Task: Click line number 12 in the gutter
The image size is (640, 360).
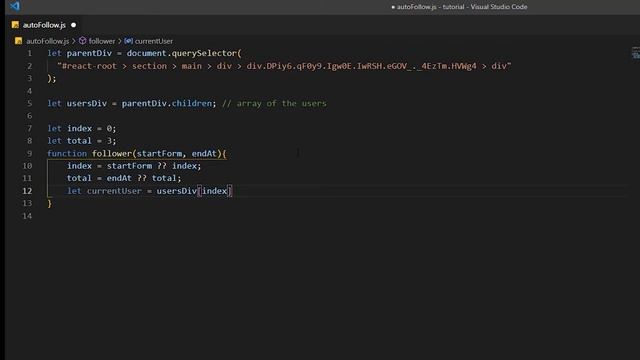Action: tap(27, 191)
